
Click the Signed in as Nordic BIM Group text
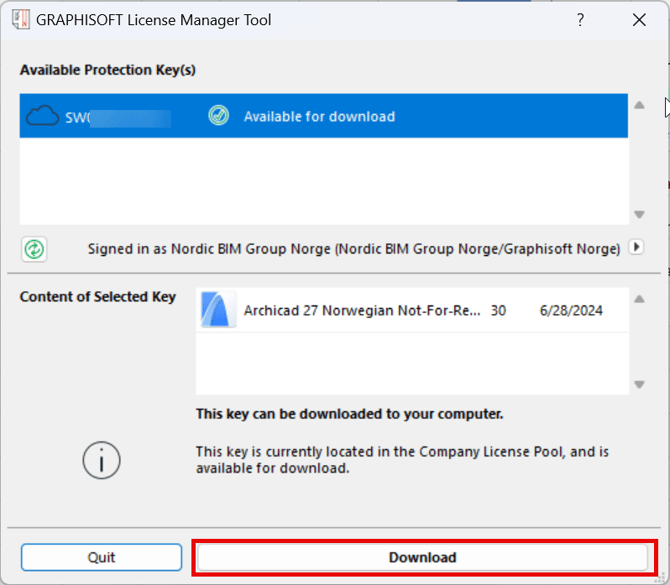click(354, 248)
